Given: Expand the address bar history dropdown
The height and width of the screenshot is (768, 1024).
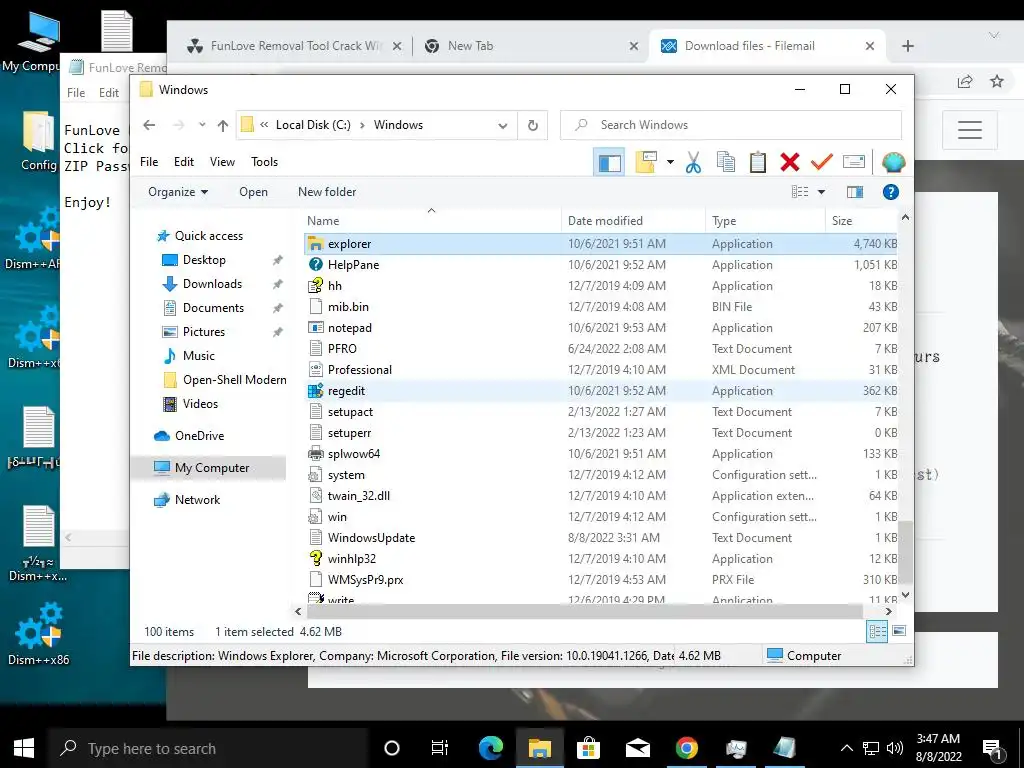Looking at the screenshot, I should tap(503, 125).
